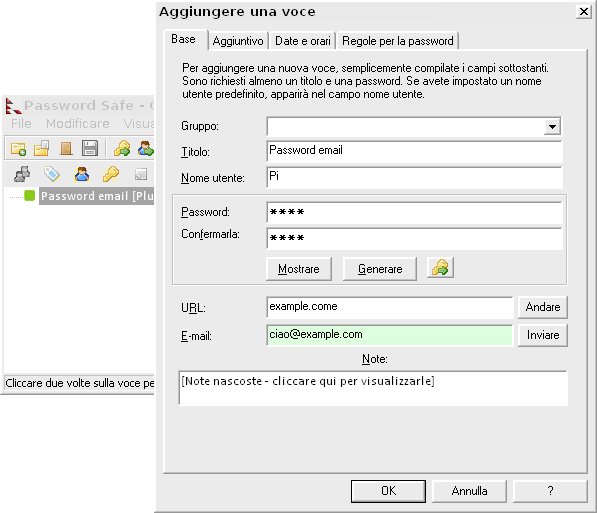Click the blue tag drag-title icon

click(x=52, y=174)
